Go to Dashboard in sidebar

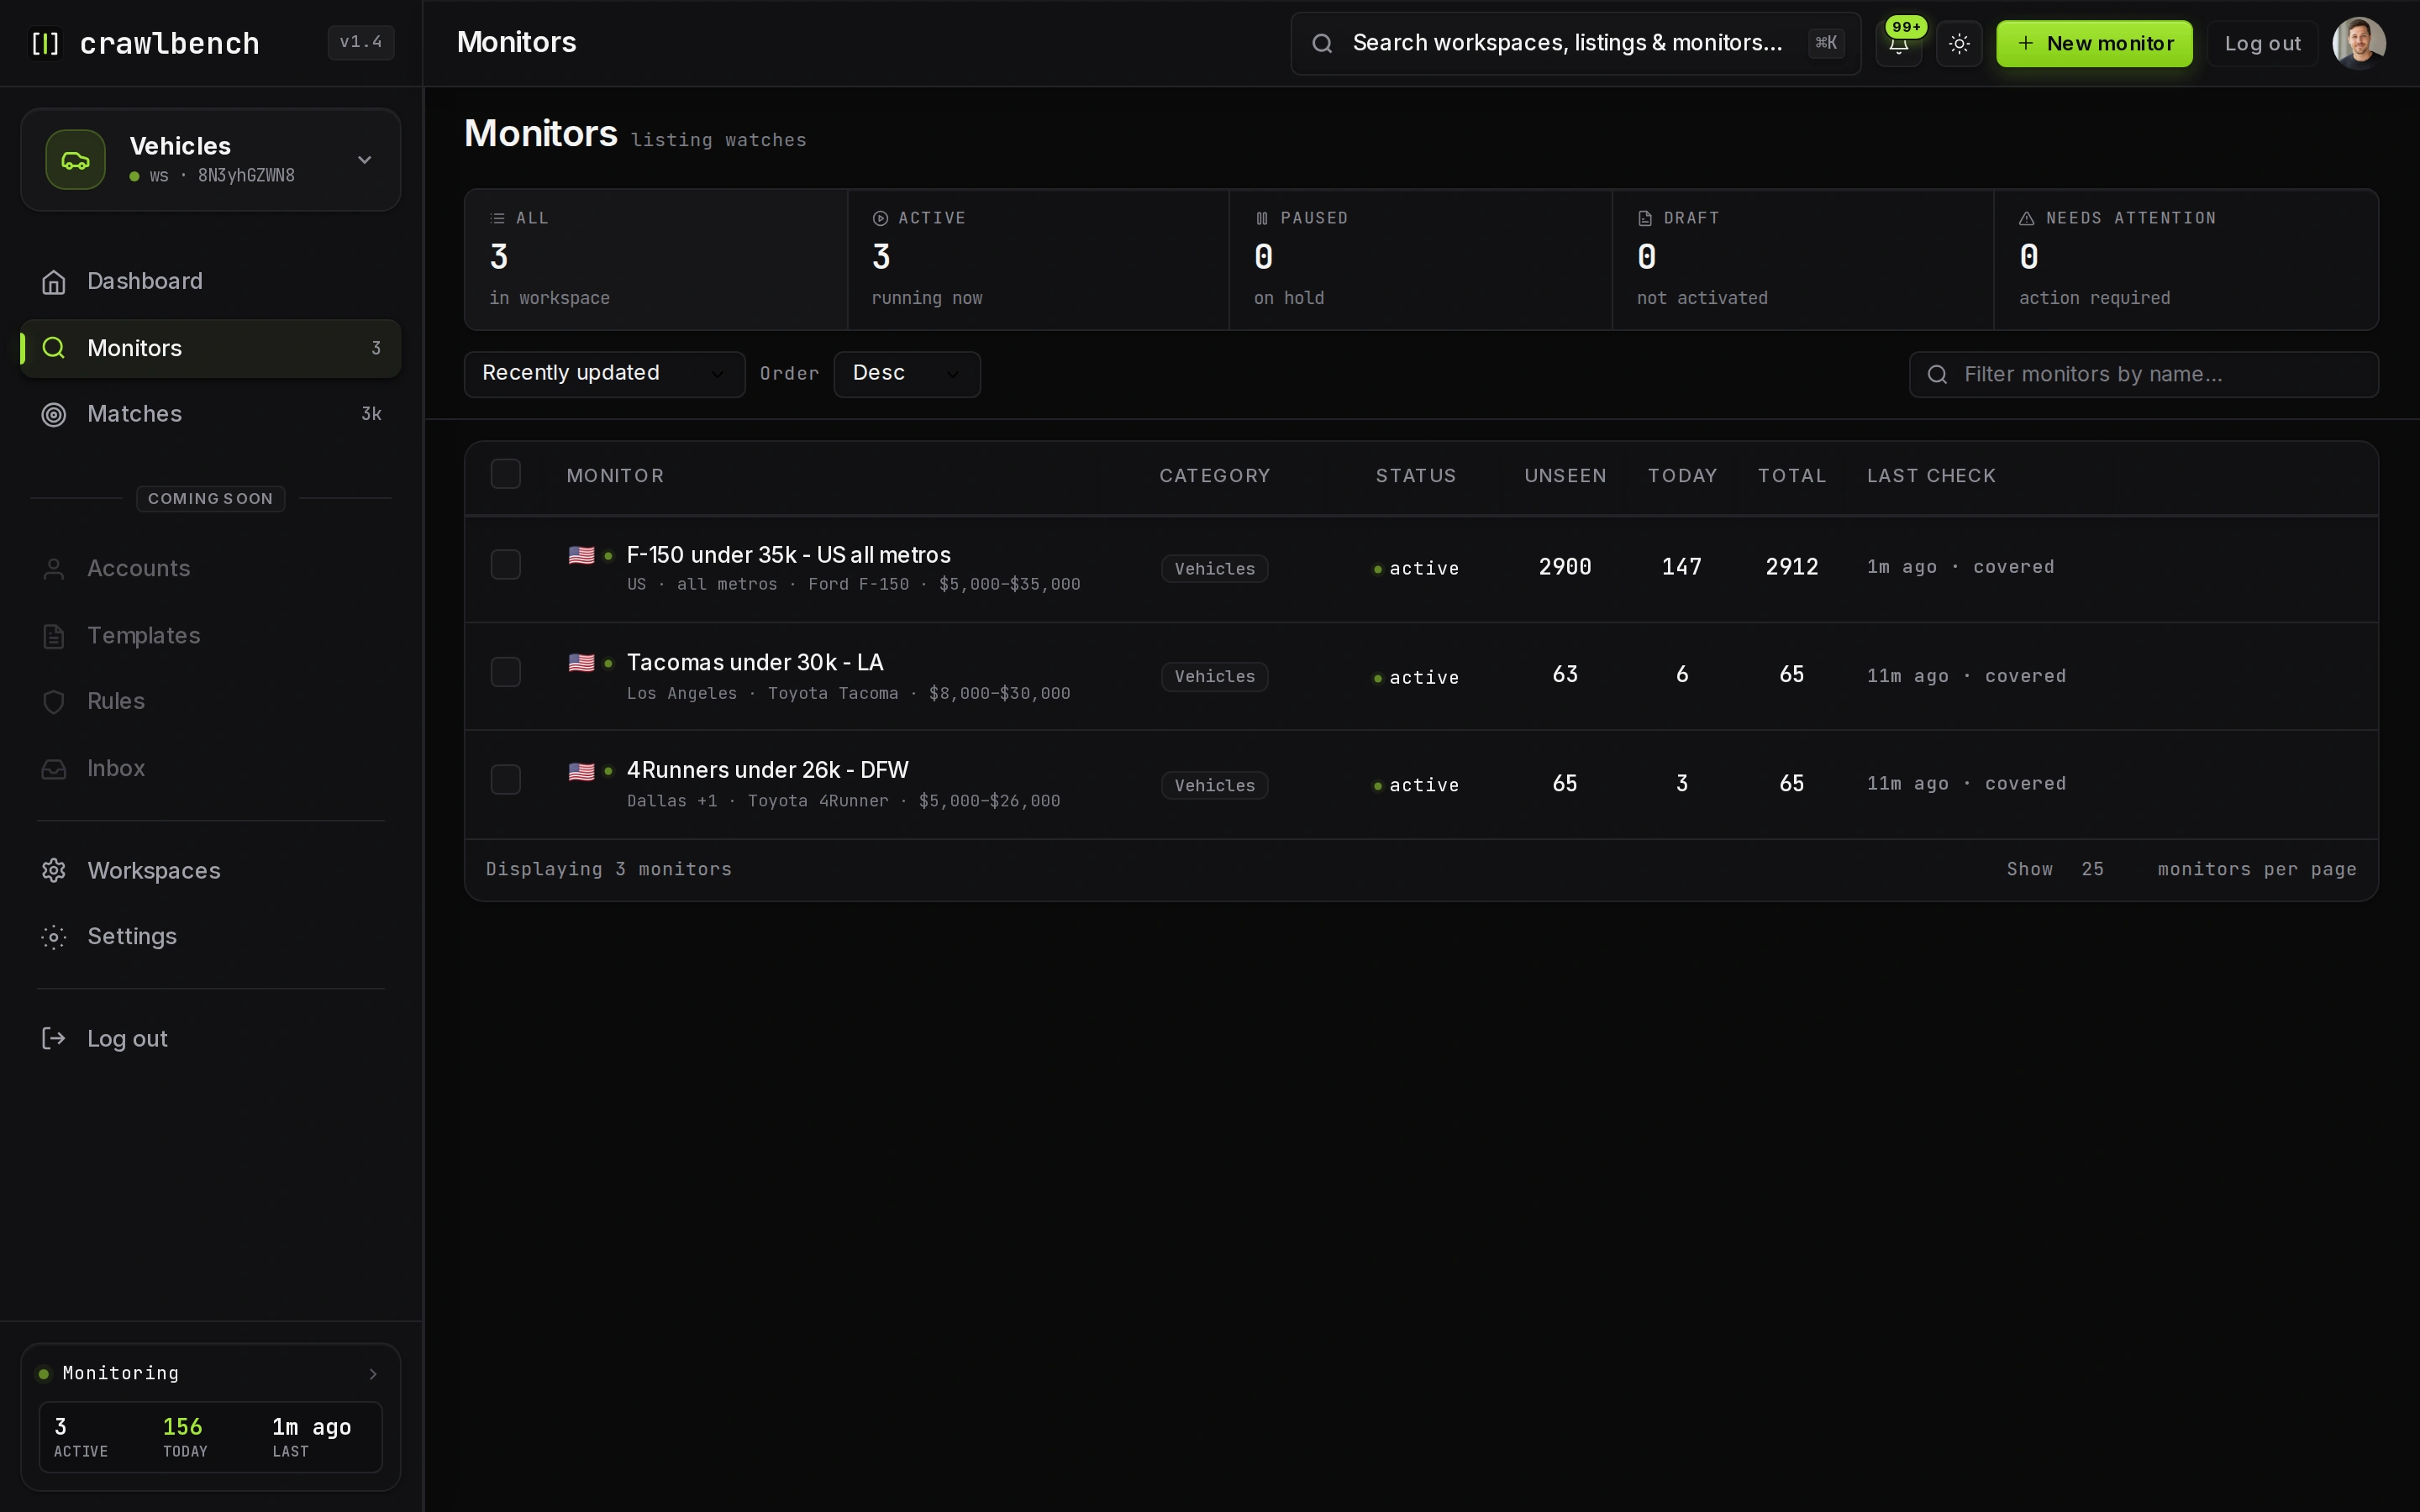pyautogui.click(x=211, y=282)
